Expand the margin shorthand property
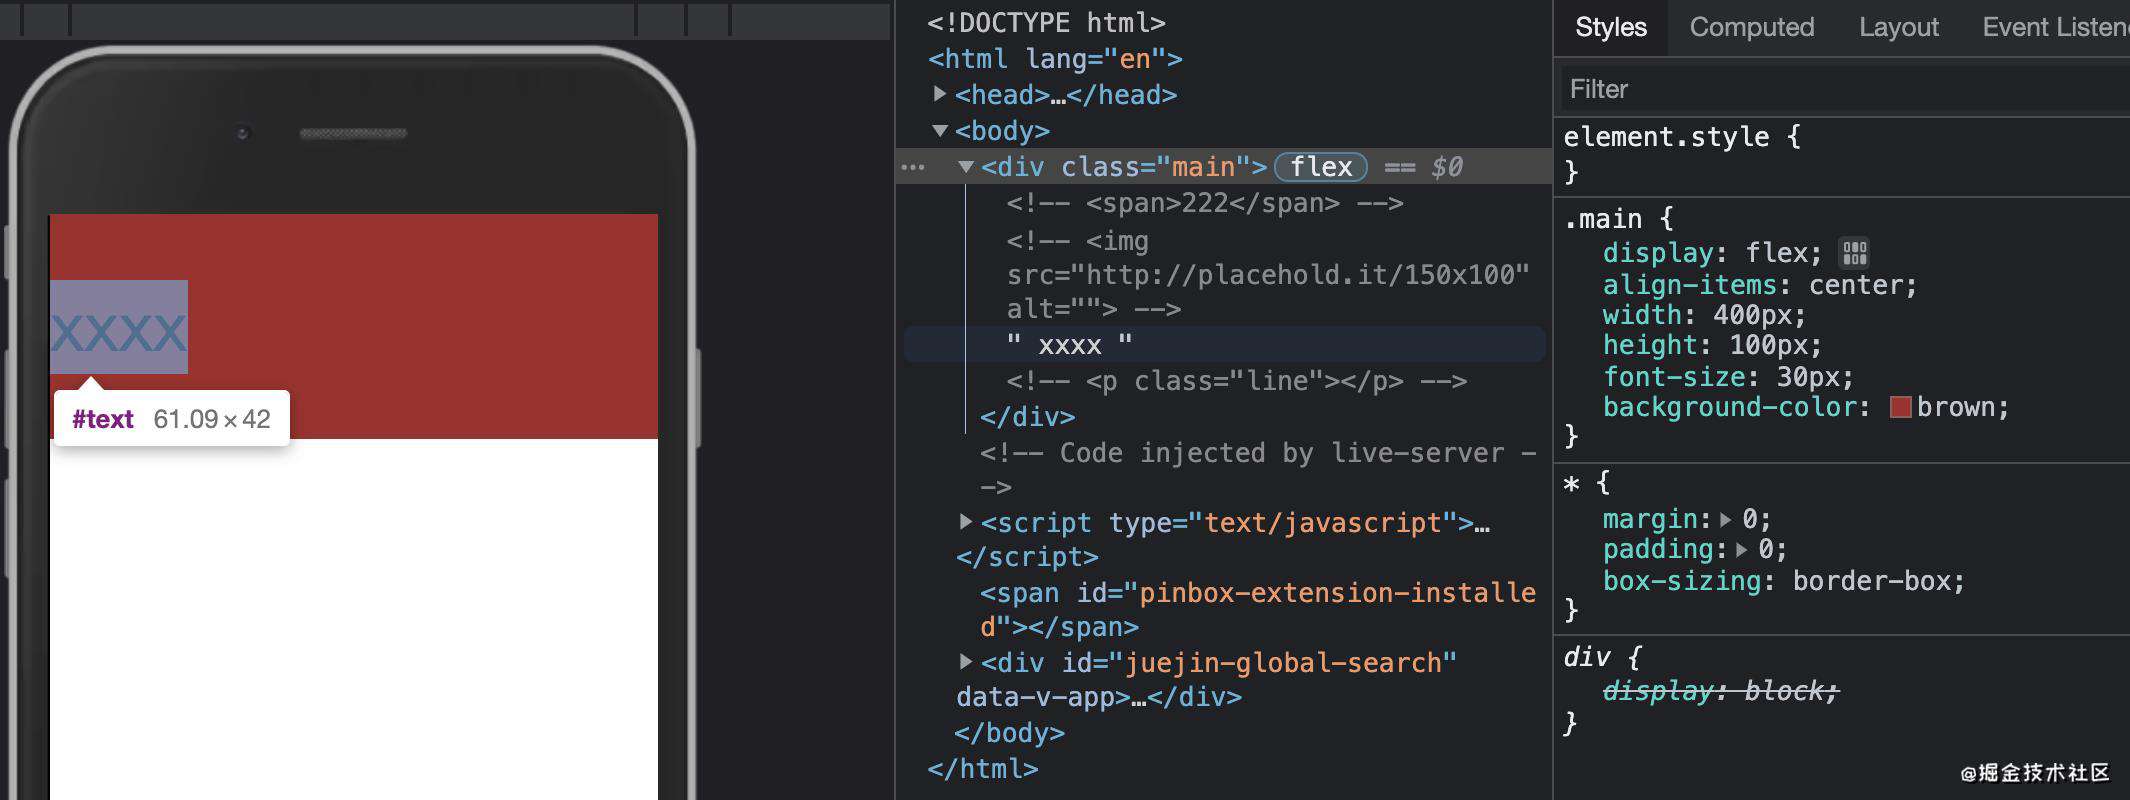 [1725, 520]
